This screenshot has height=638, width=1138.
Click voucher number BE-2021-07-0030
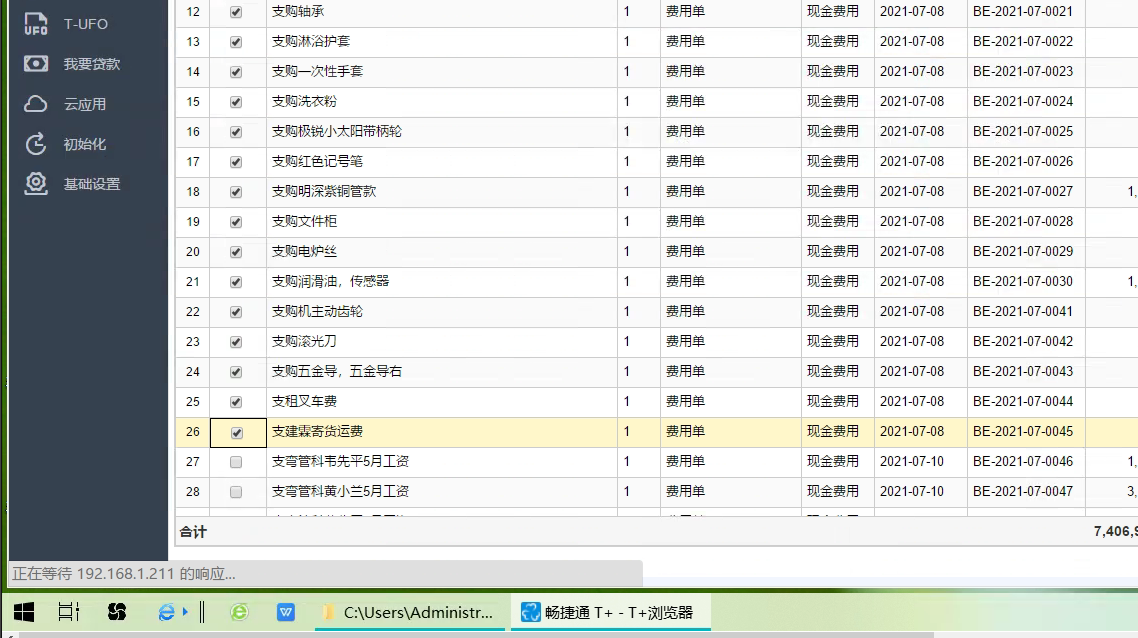tap(1023, 281)
